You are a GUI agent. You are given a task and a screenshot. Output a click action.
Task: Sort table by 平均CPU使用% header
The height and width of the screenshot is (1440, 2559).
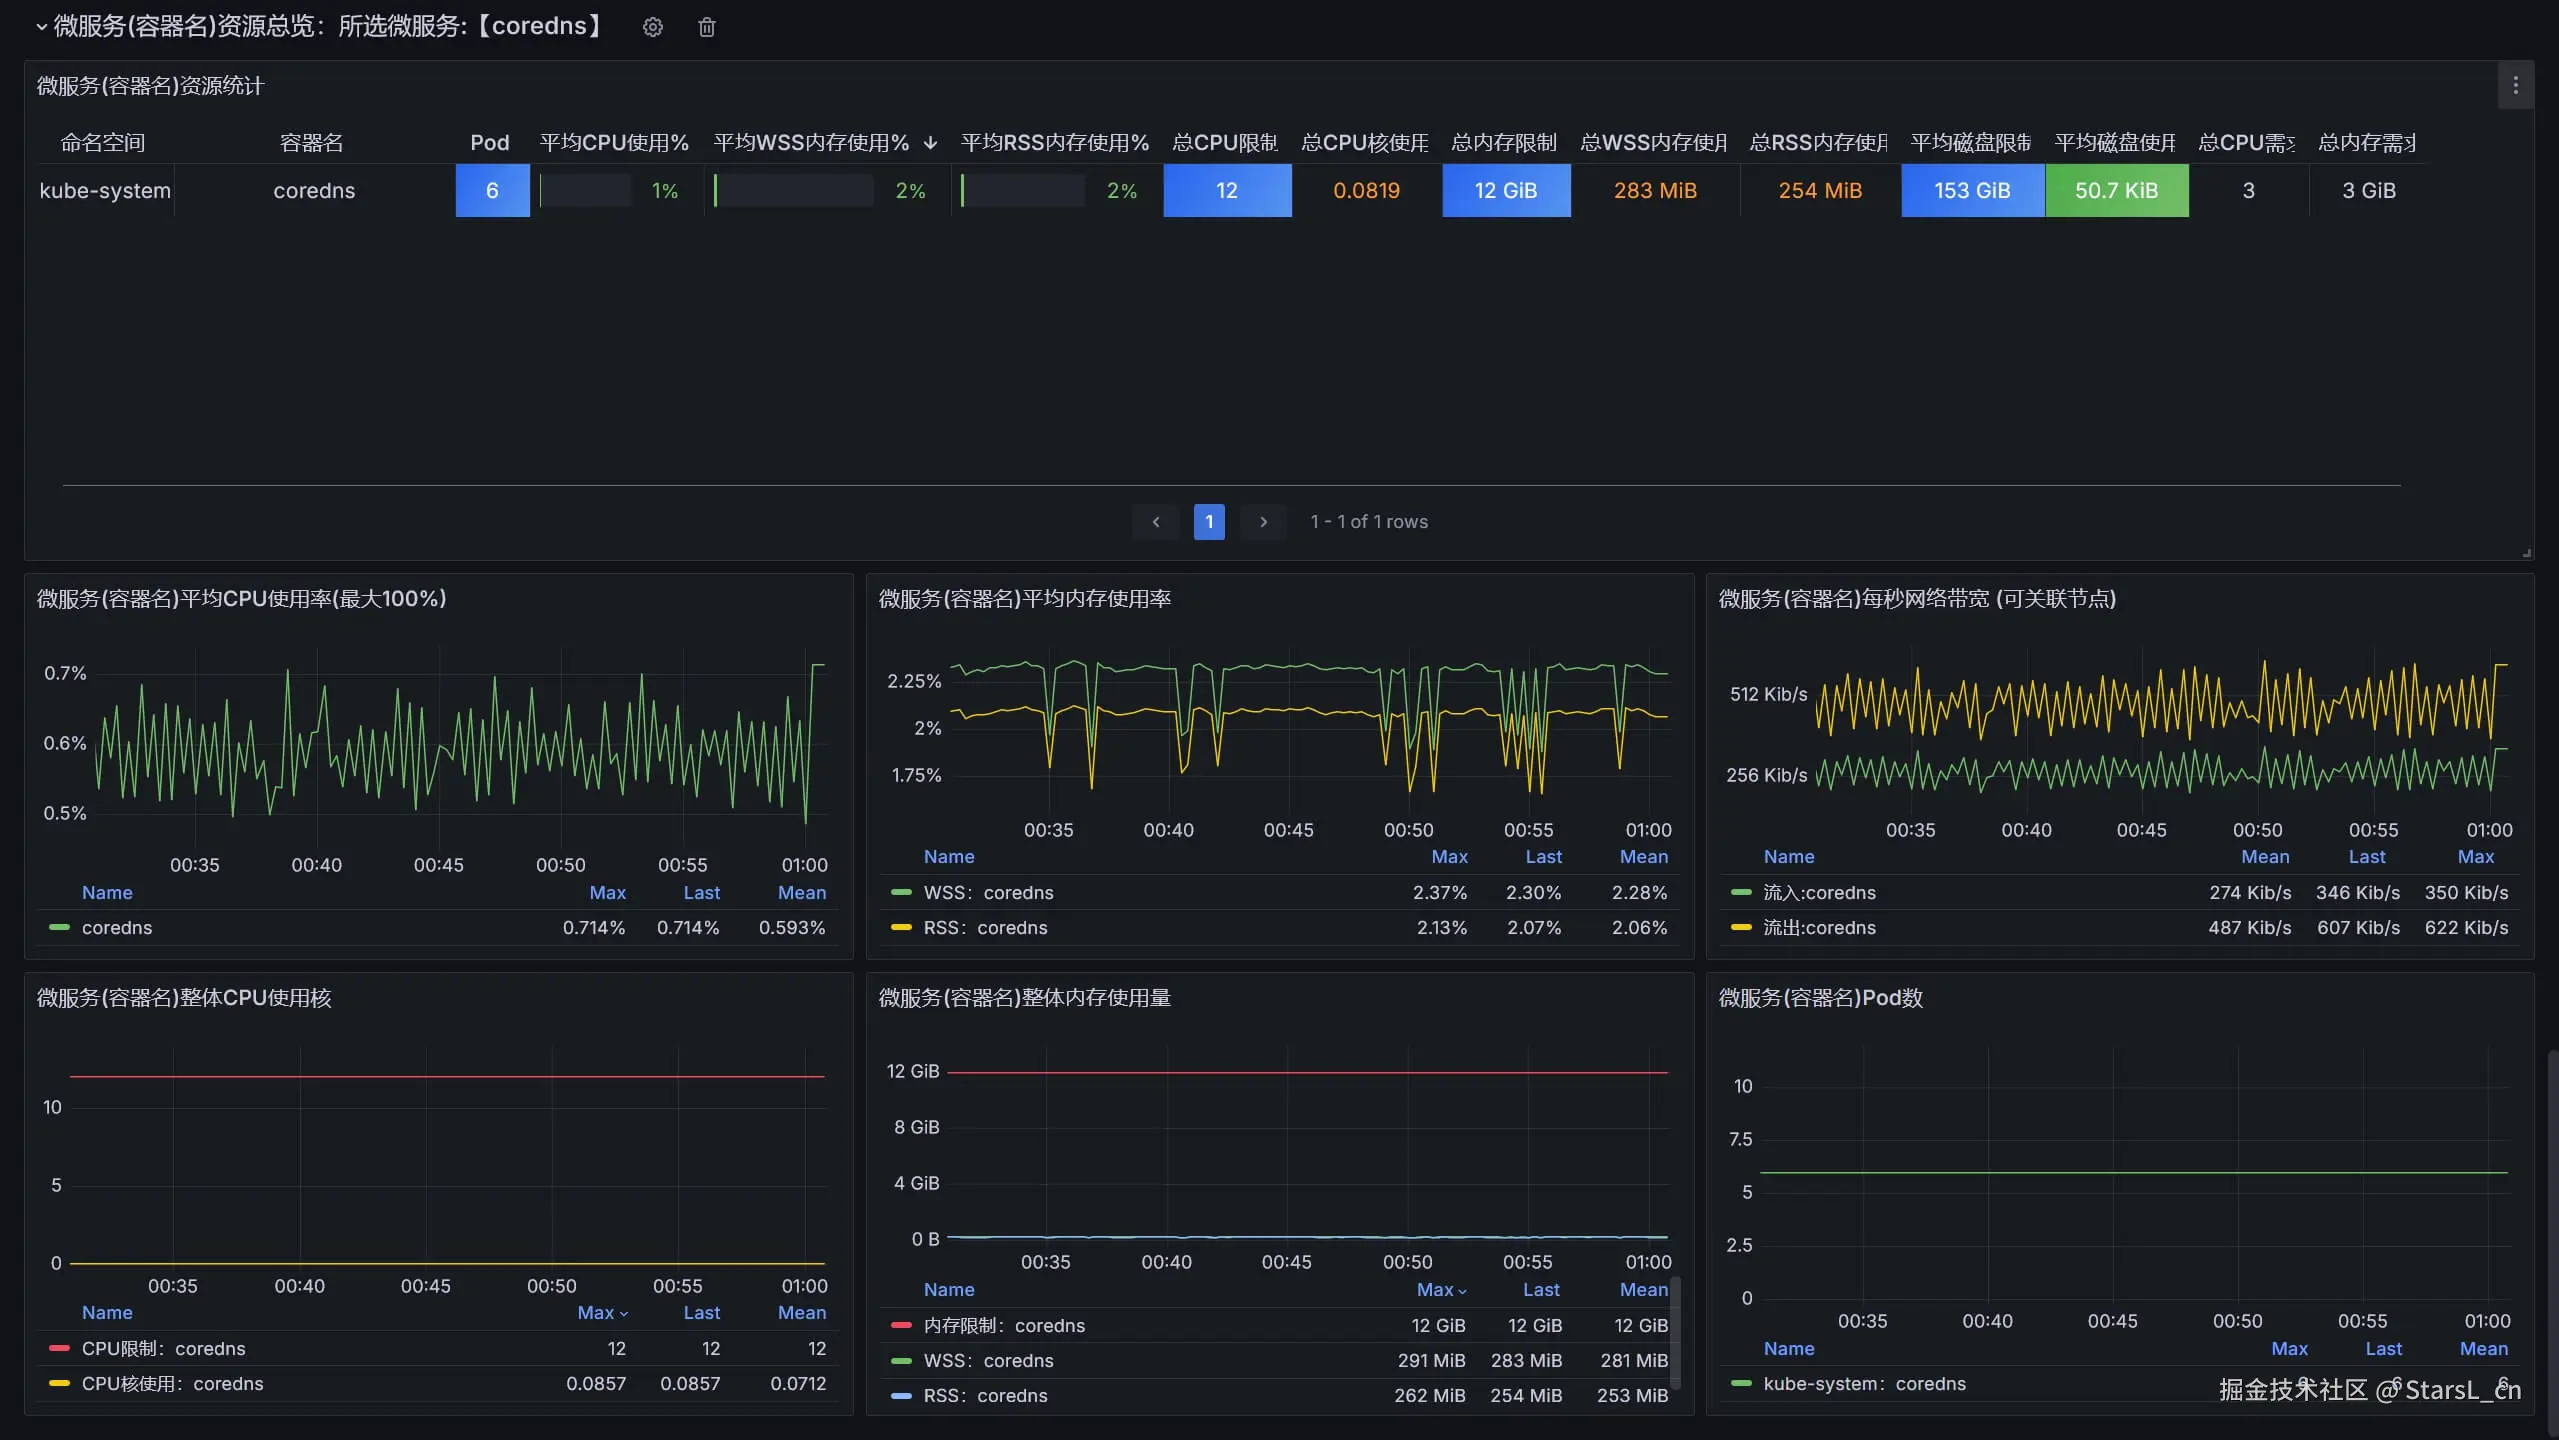[613, 143]
